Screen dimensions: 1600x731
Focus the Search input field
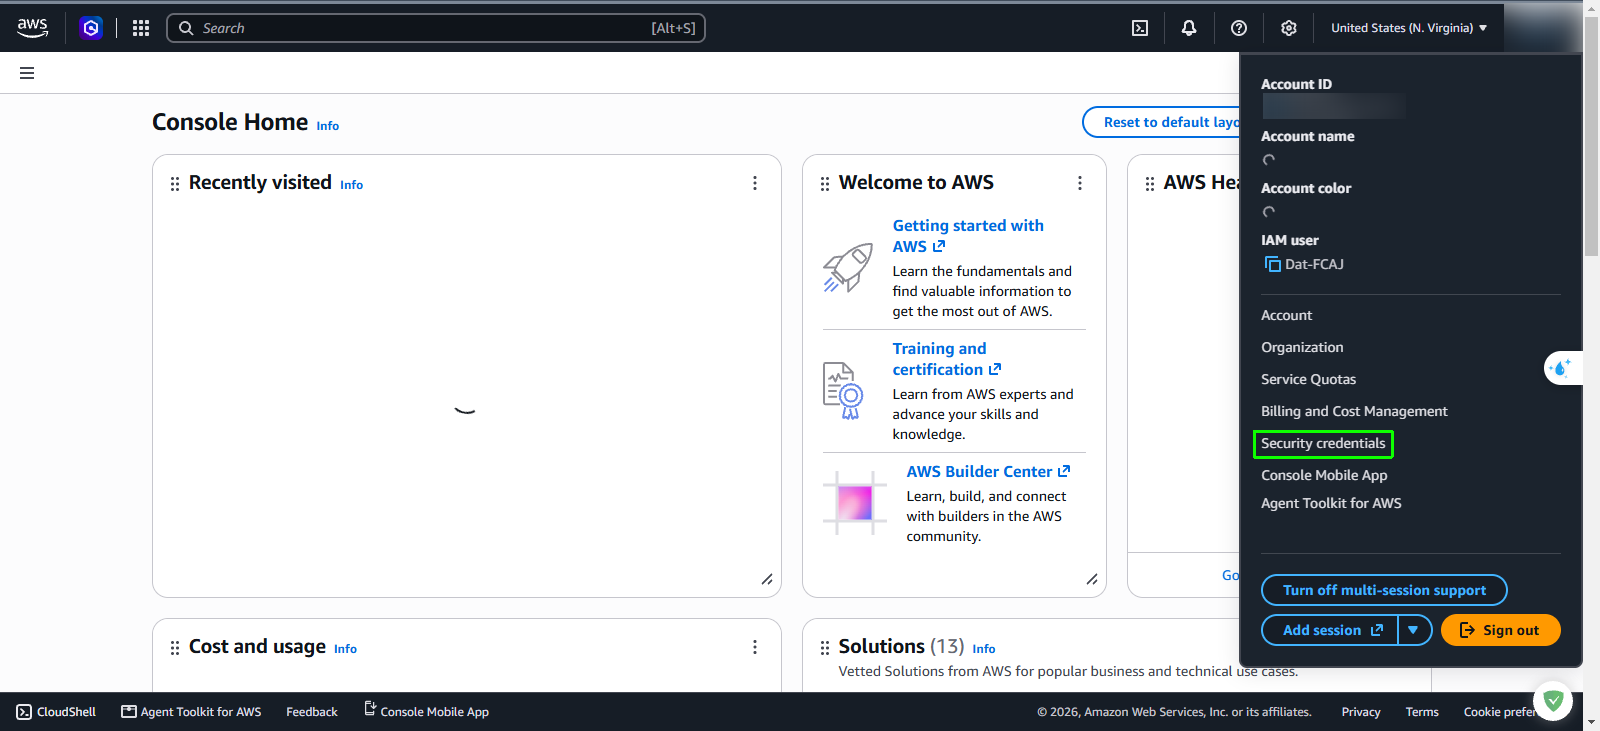[x=436, y=28]
